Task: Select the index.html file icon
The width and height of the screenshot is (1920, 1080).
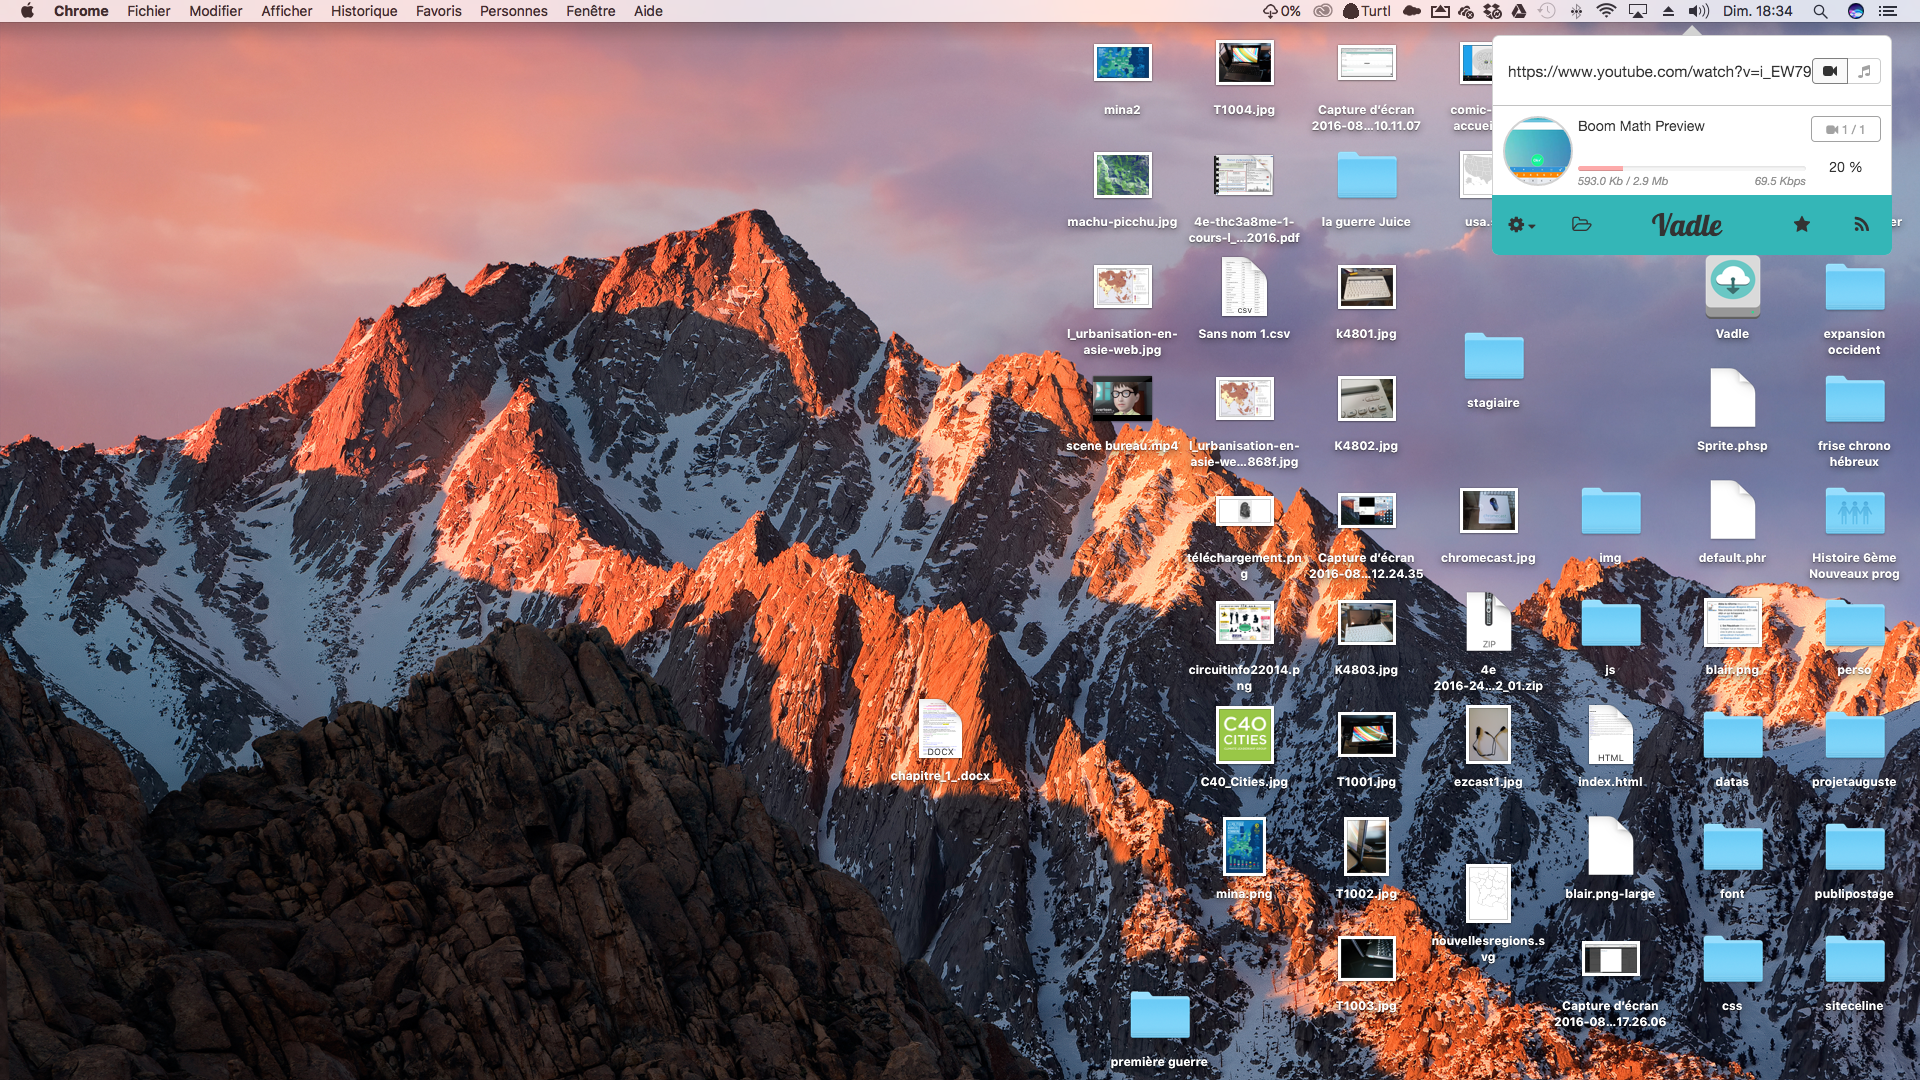Action: 1610,735
